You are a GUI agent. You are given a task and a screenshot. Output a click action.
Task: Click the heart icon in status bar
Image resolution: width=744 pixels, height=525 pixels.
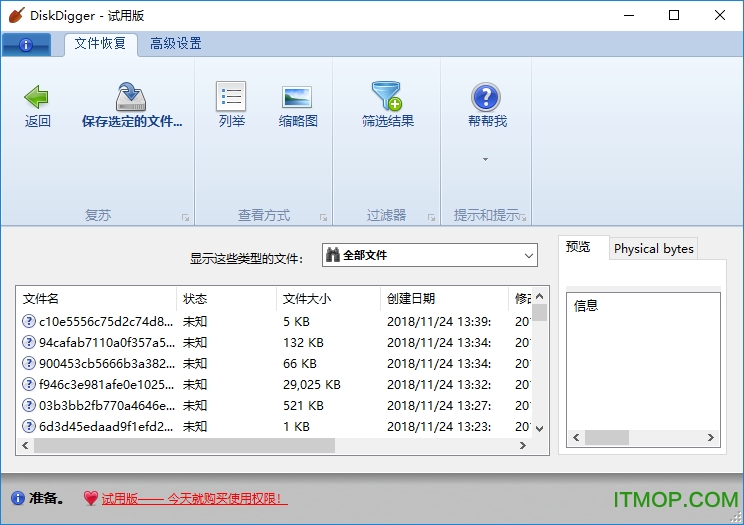tap(91, 498)
